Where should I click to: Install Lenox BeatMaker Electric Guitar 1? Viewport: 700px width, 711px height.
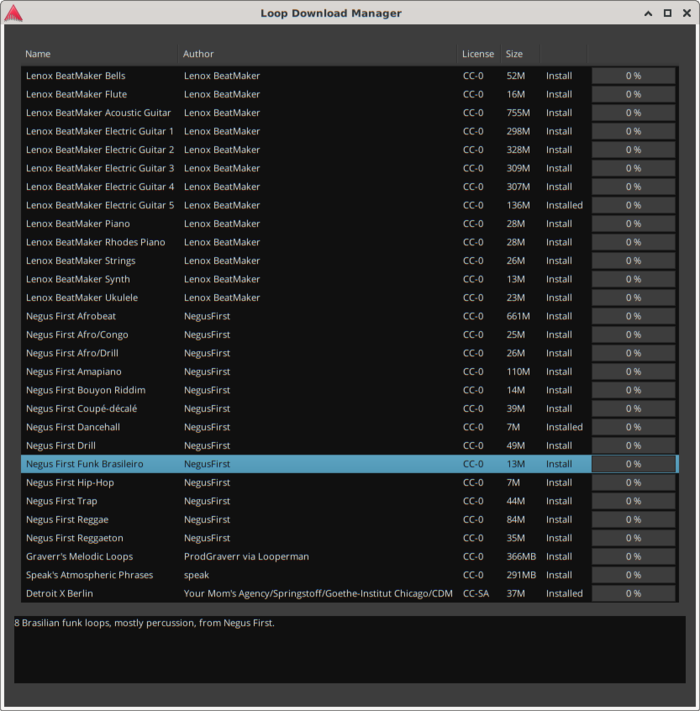coord(559,131)
